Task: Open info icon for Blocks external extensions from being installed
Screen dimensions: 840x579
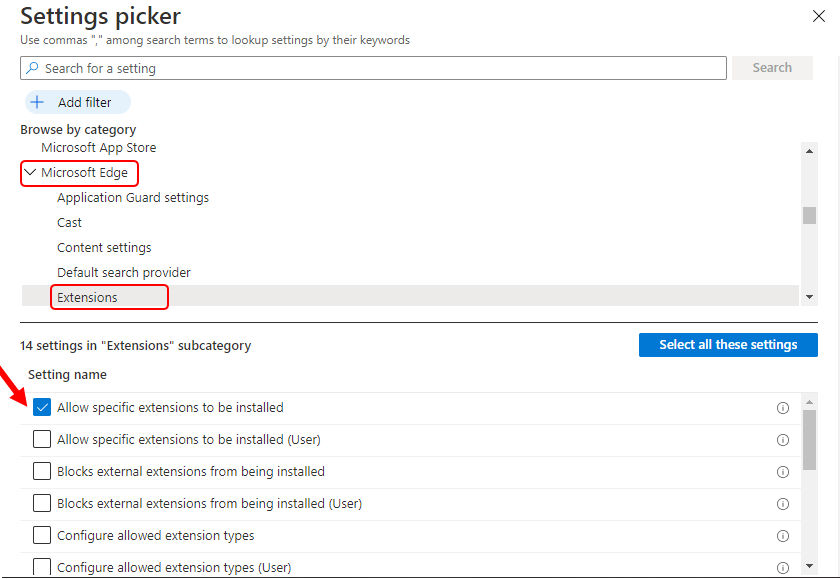Action: click(x=783, y=472)
